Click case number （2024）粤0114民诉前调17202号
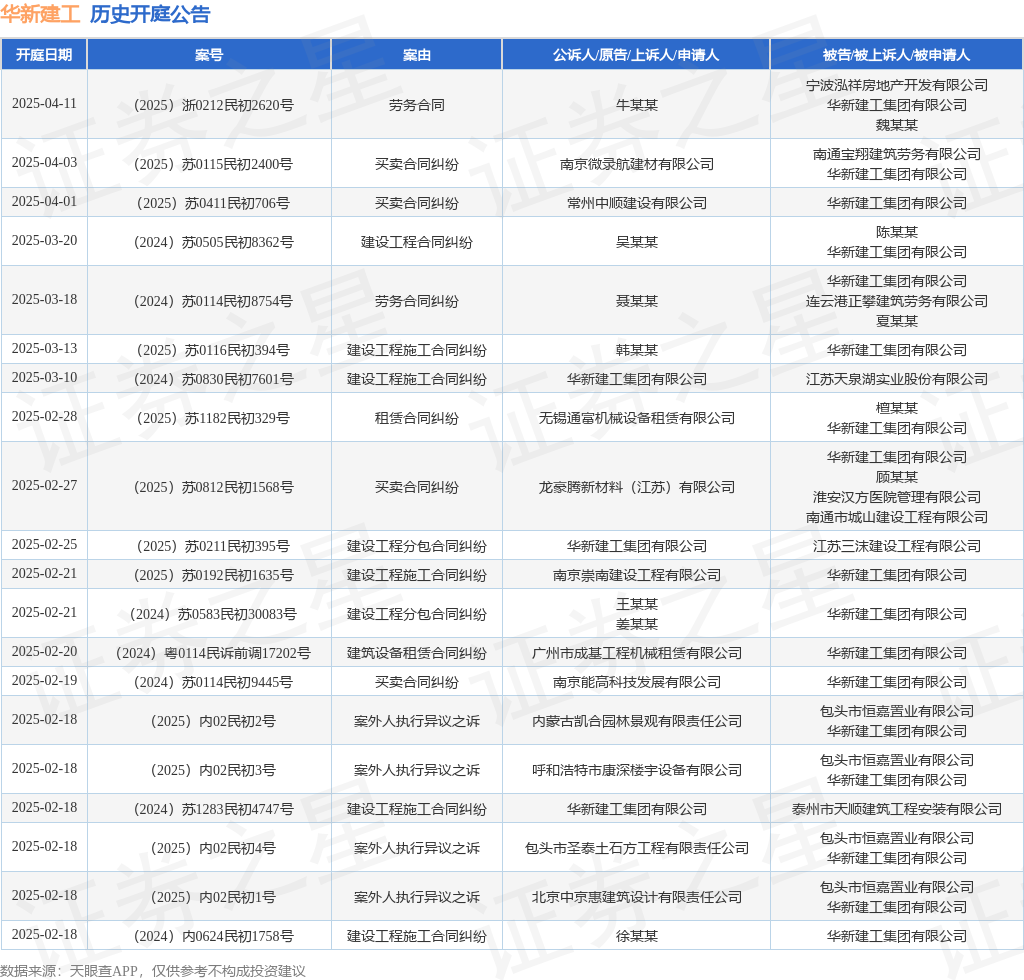Image resolution: width=1024 pixels, height=980 pixels. click(x=210, y=653)
